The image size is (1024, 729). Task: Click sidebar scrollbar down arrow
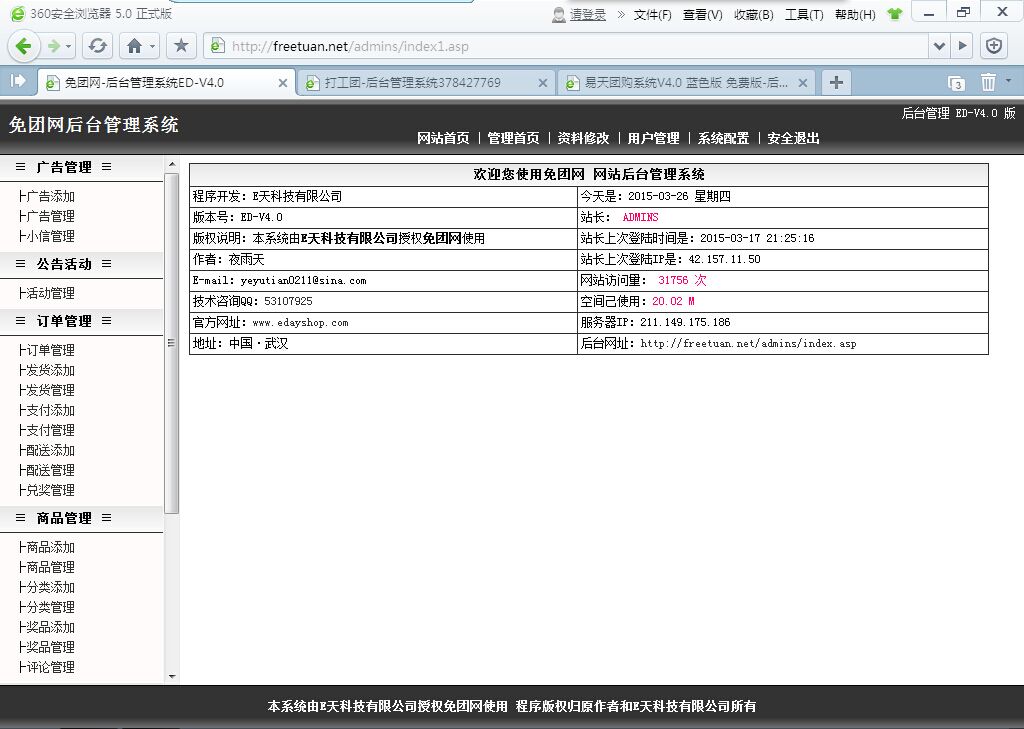pyautogui.click(x=172, y=677)
